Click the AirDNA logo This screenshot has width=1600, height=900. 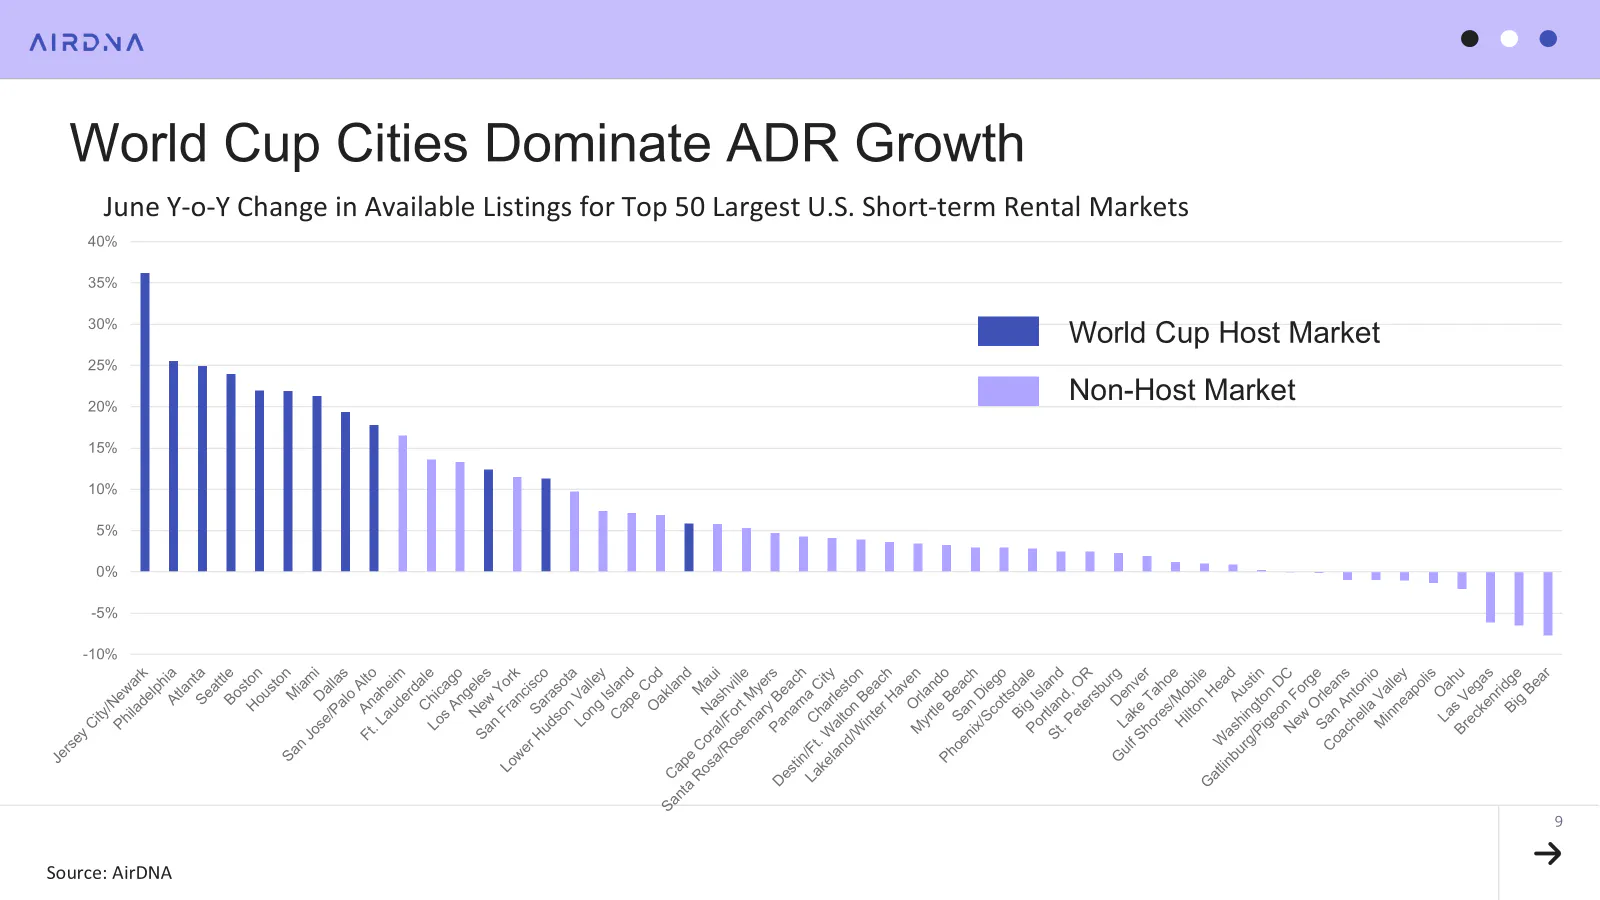point(87,42)
